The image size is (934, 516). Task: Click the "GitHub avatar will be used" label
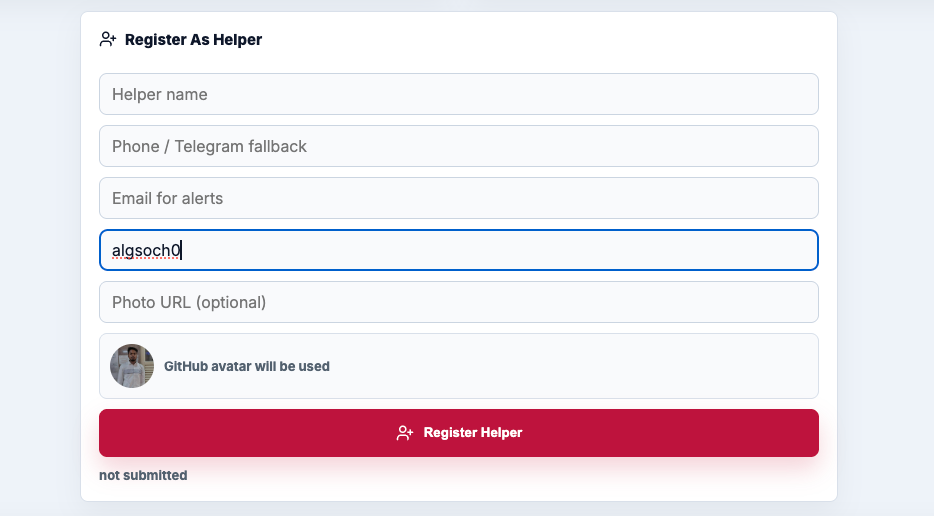click(x=247, y=366)
